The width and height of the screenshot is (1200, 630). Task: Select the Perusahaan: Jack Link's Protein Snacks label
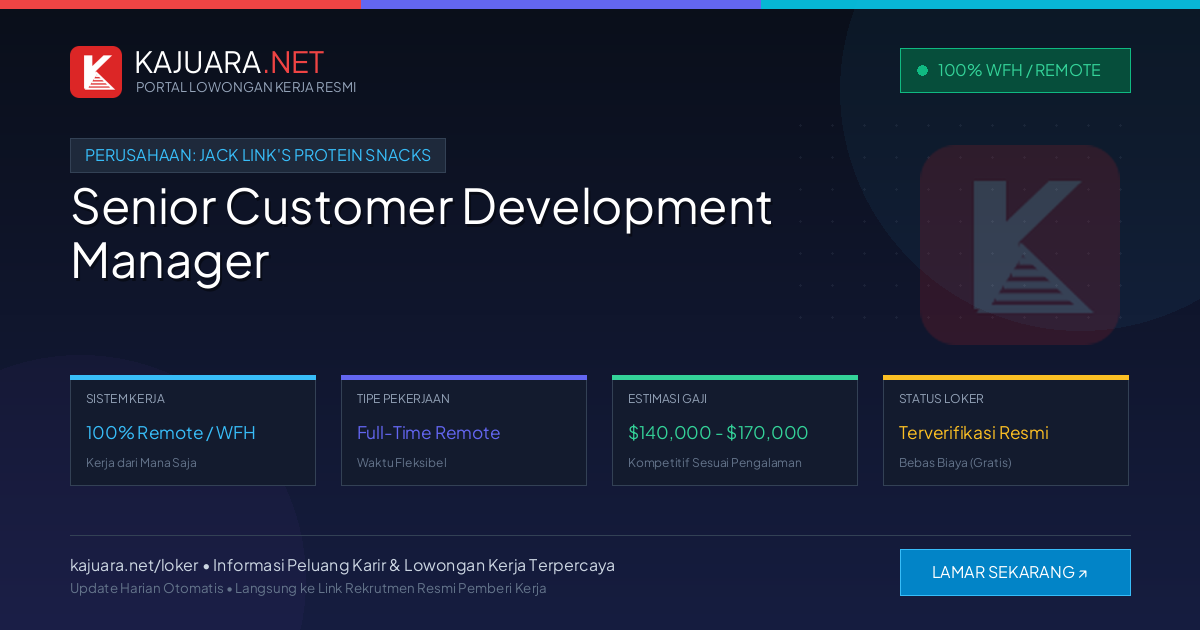(x=258, y=155)
